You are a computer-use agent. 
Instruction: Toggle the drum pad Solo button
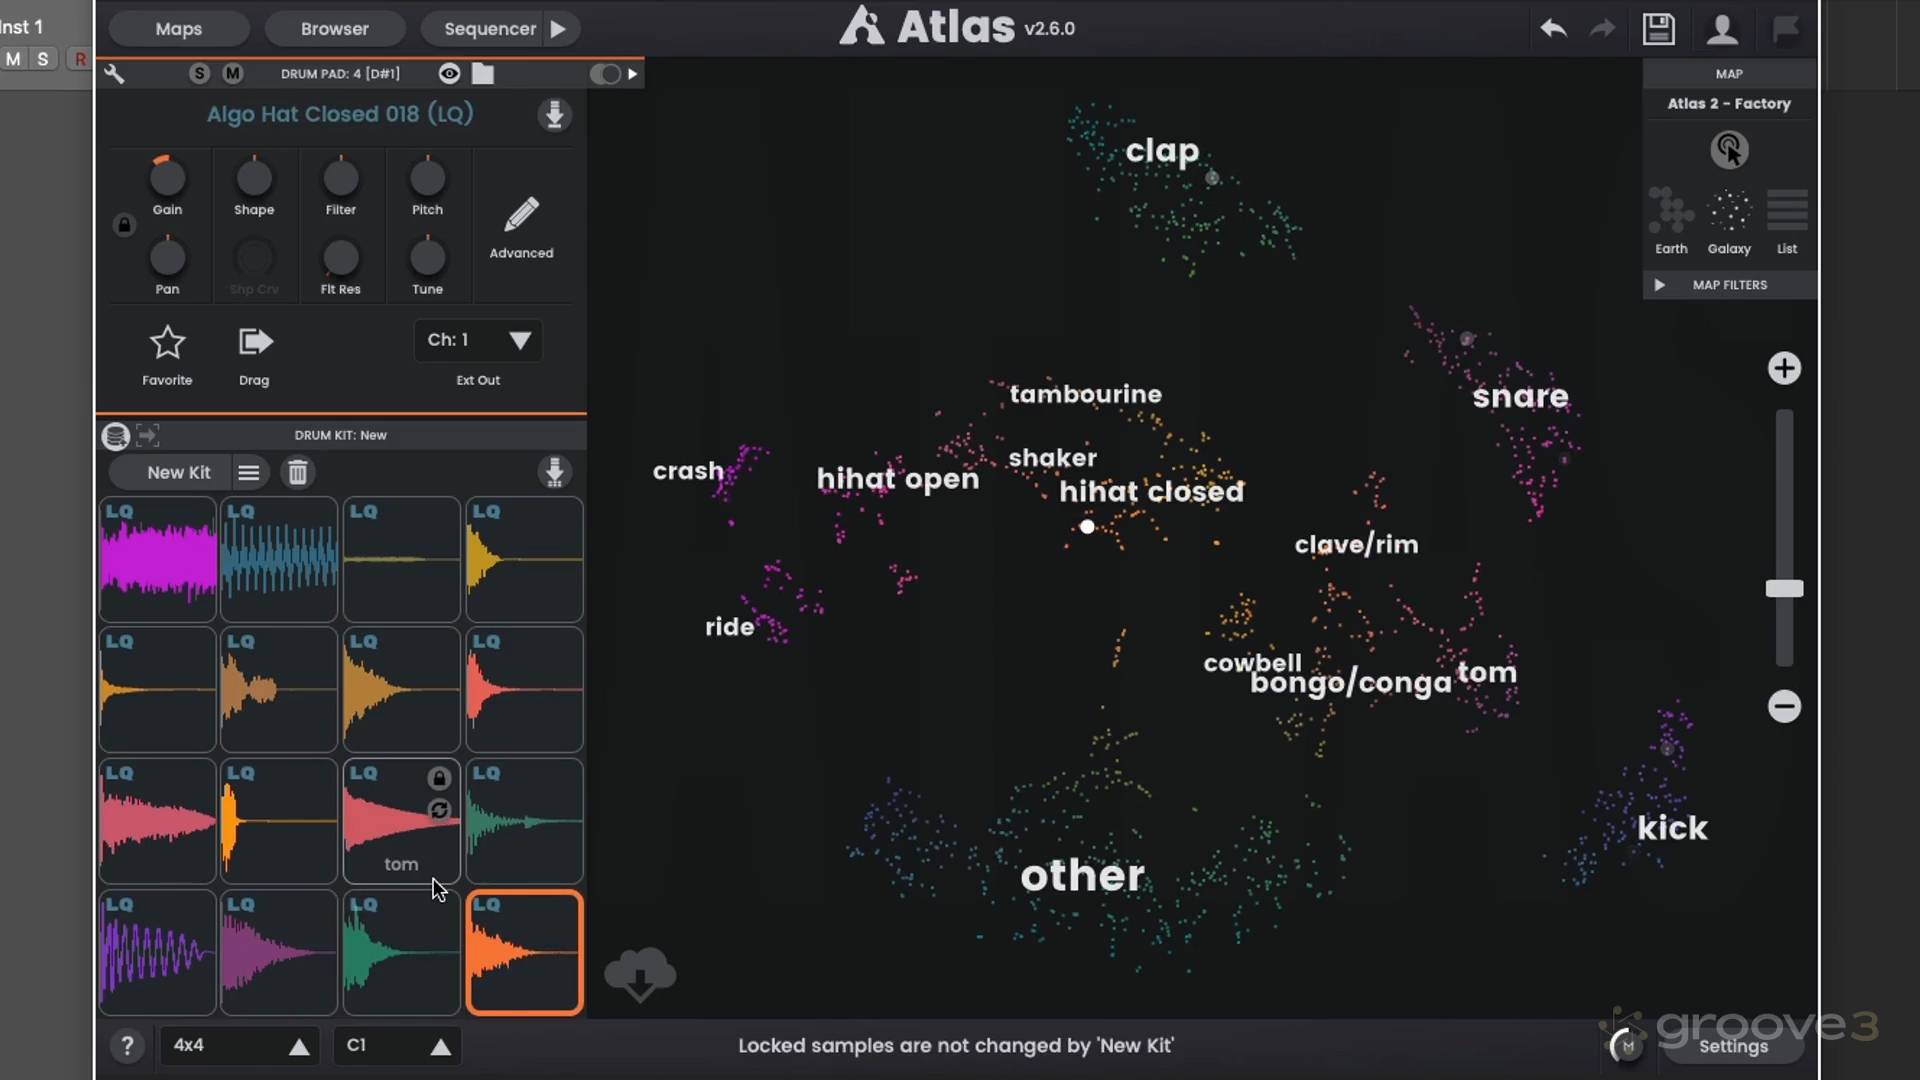pyautogui.click(x=200, y=73)
